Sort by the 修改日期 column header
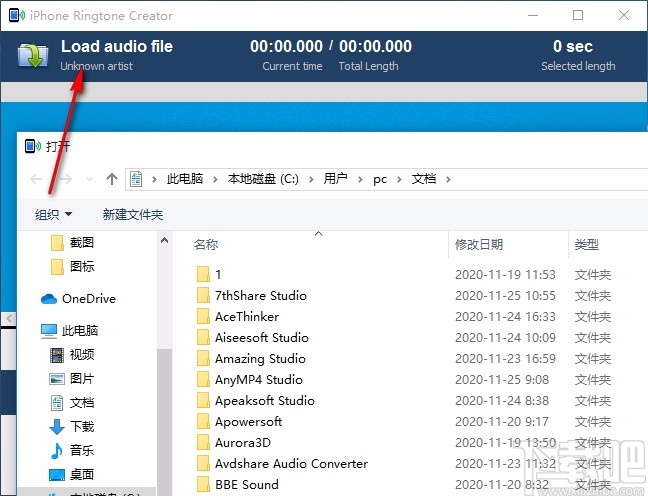This screenshot has height=496, width=648. pyautogui.click(x=479, y=245)
